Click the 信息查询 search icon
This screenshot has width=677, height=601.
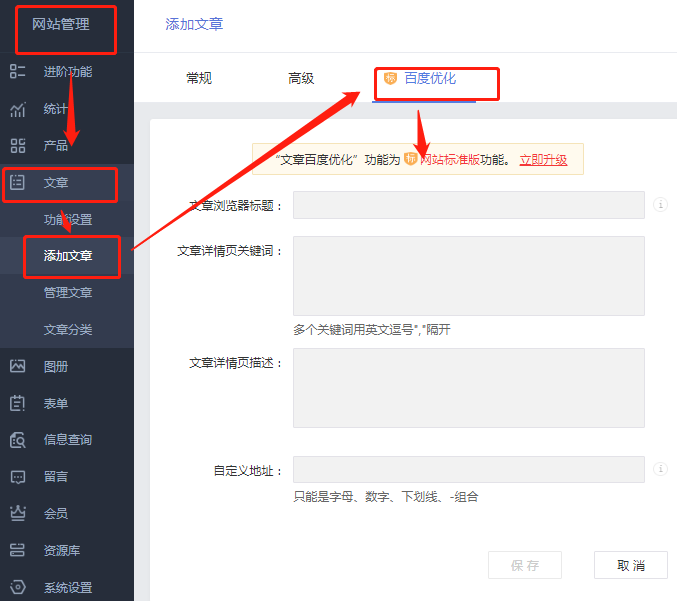pos(17,440)
